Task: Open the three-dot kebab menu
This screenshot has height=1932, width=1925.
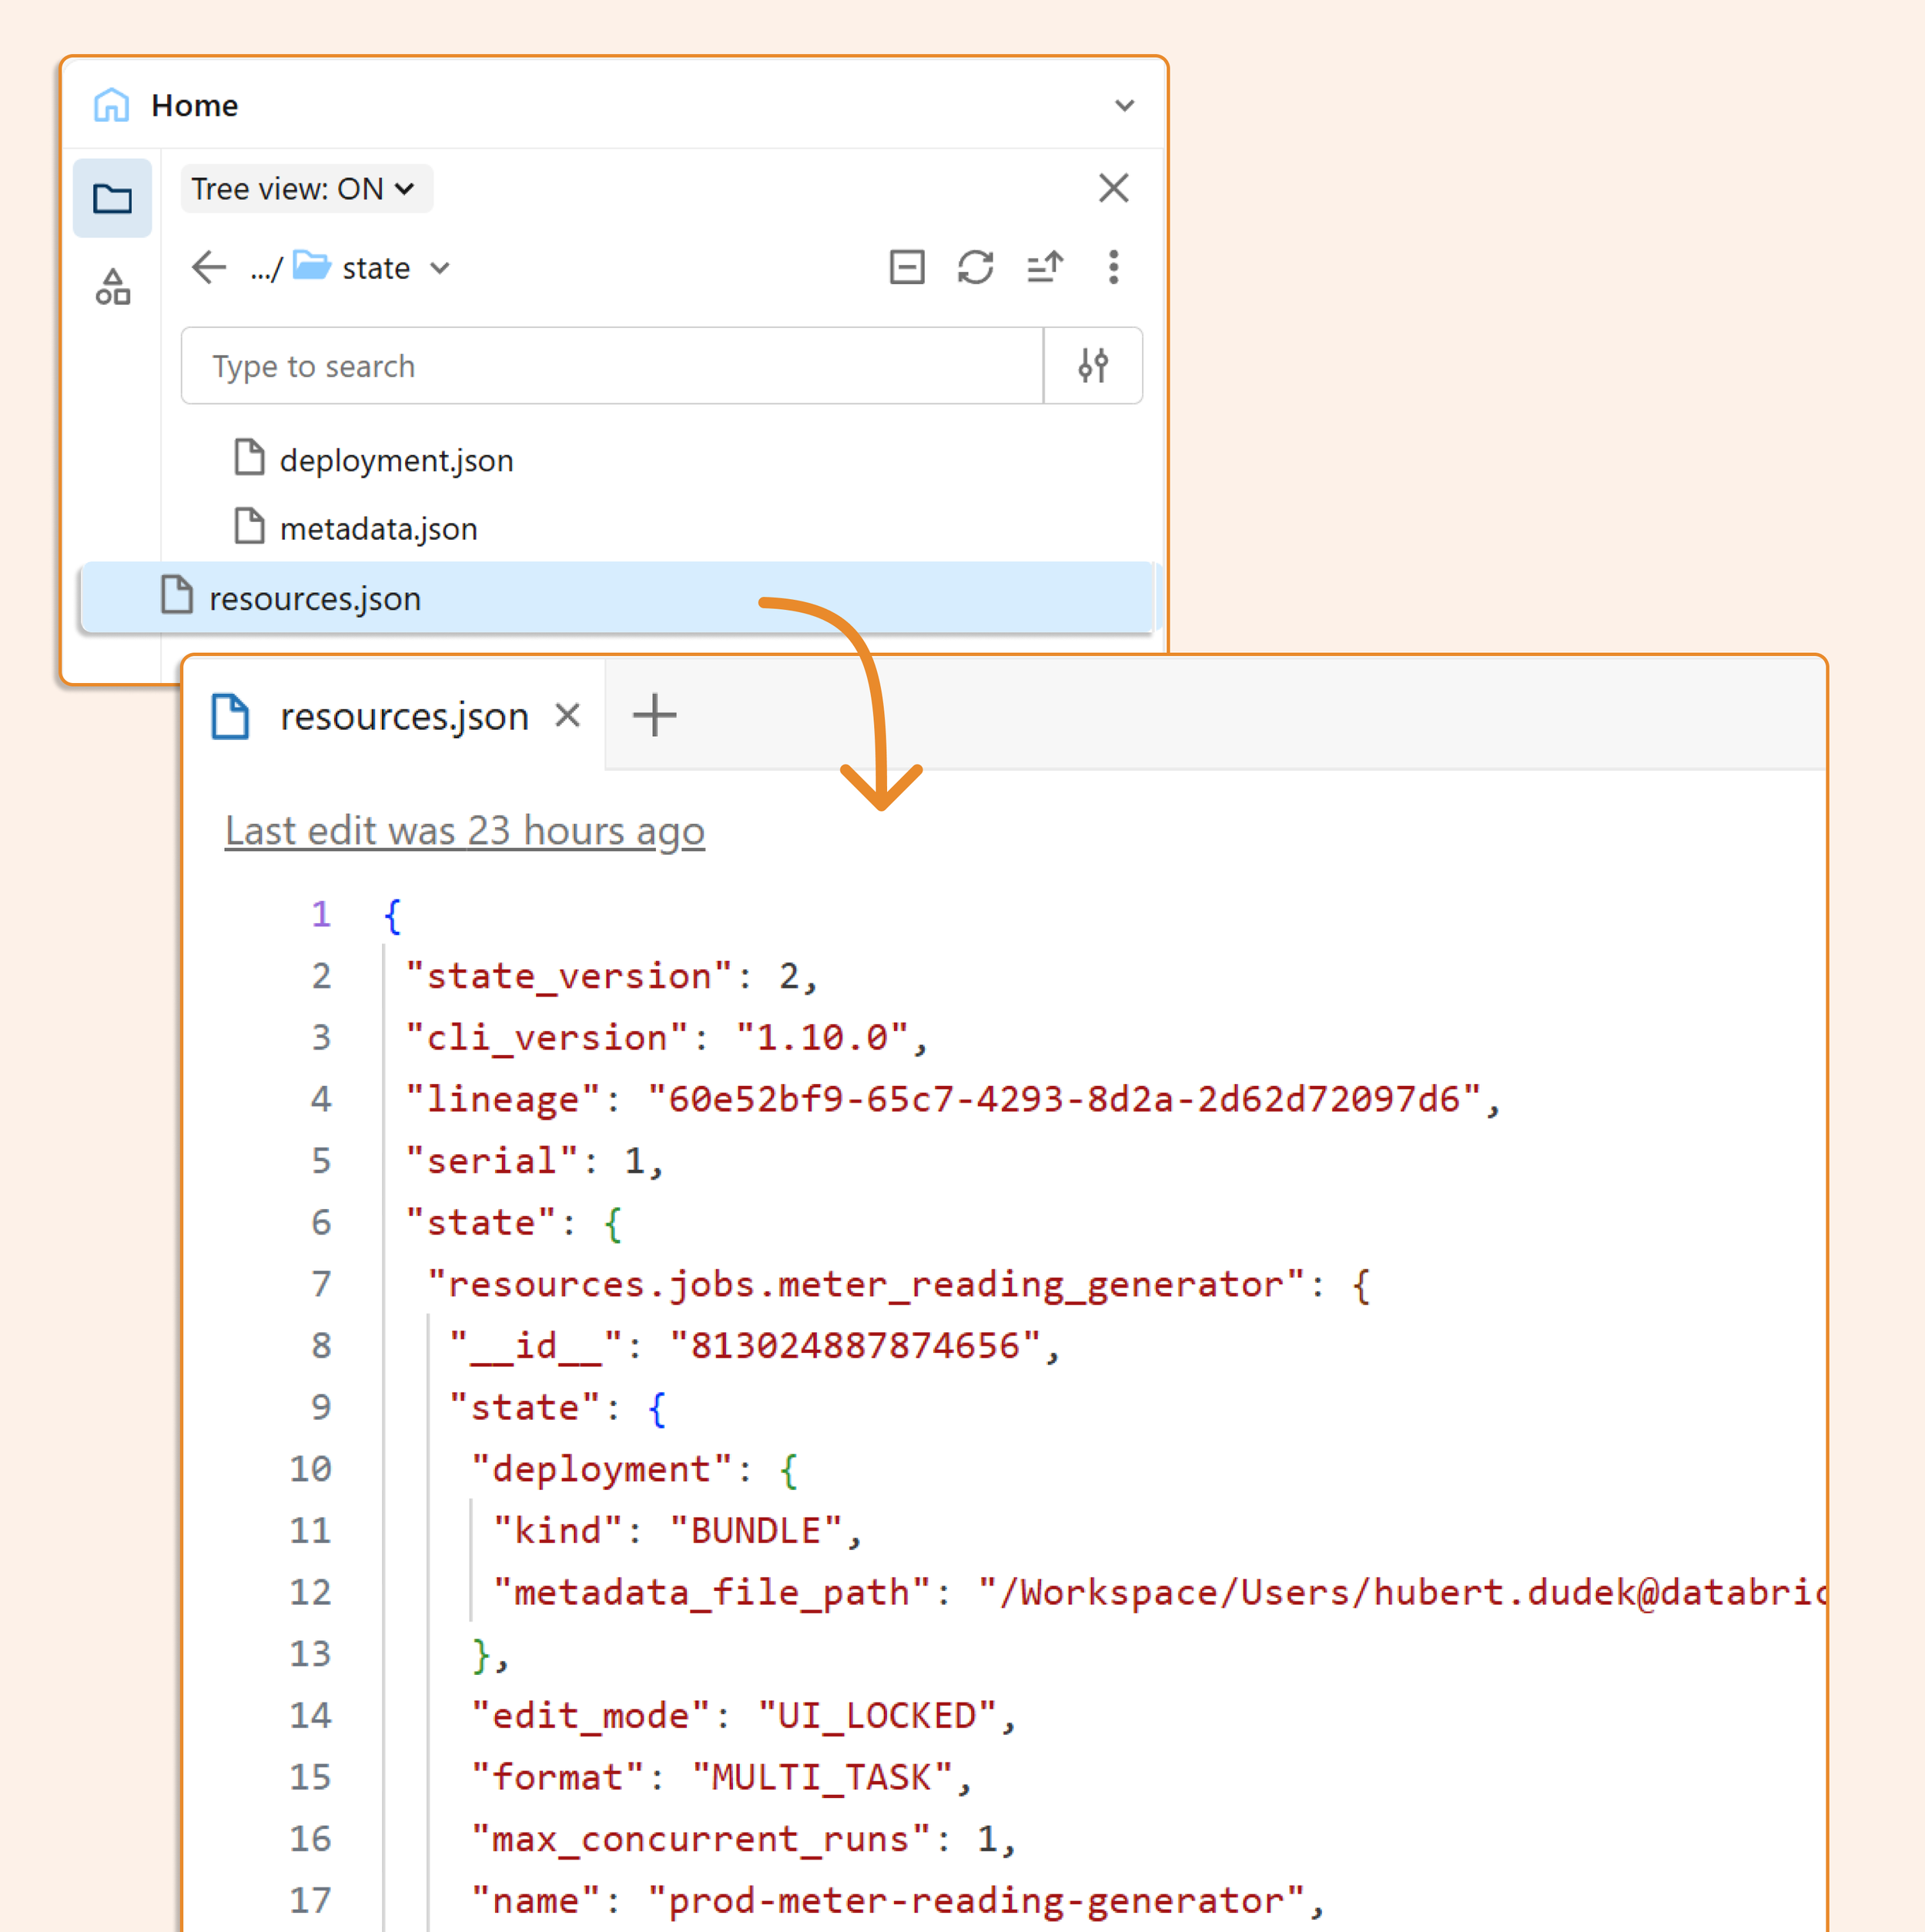Action: pos(1113,268)
